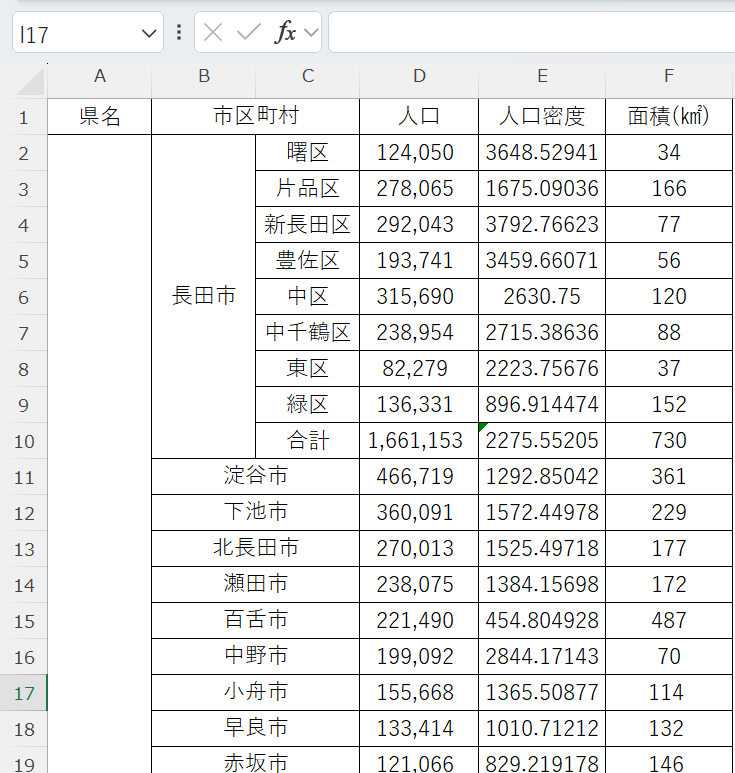Select column C header
The width and height of the screenshot is (735, 773).
[x=308, y=76]
